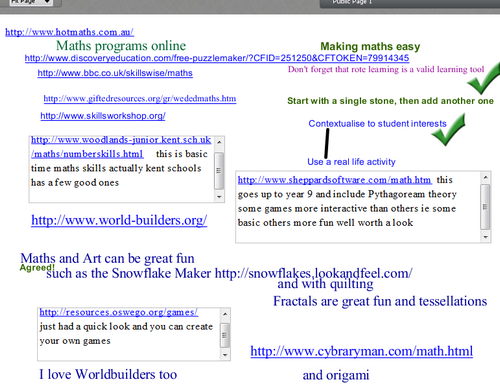Viewport: 500px width, 390px height.
Task: Click the scrollbar thumb in the sheppardsoftware box
Action: point(485,207)
